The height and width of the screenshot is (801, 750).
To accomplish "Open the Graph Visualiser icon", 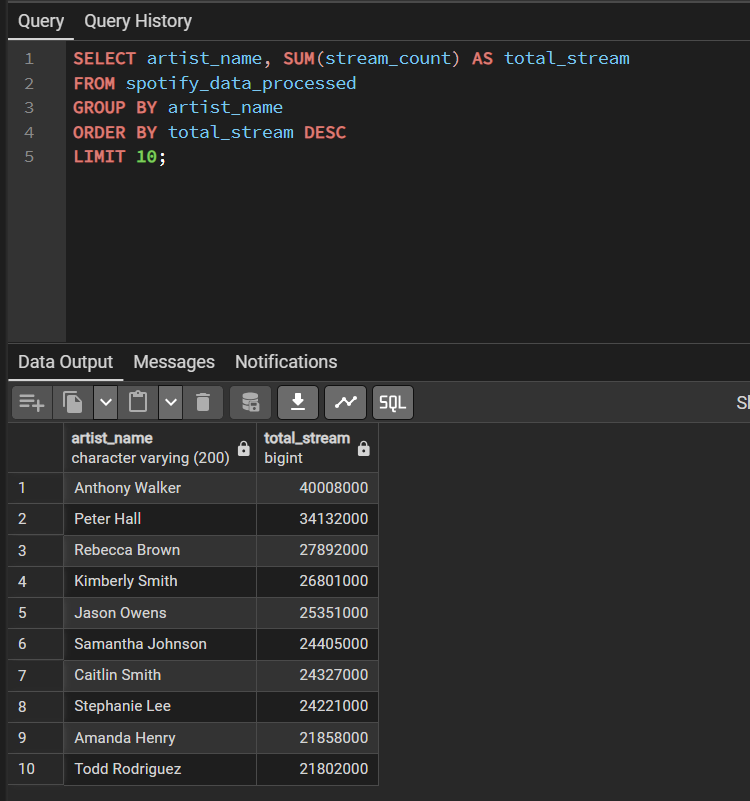I will click(345, 403).
